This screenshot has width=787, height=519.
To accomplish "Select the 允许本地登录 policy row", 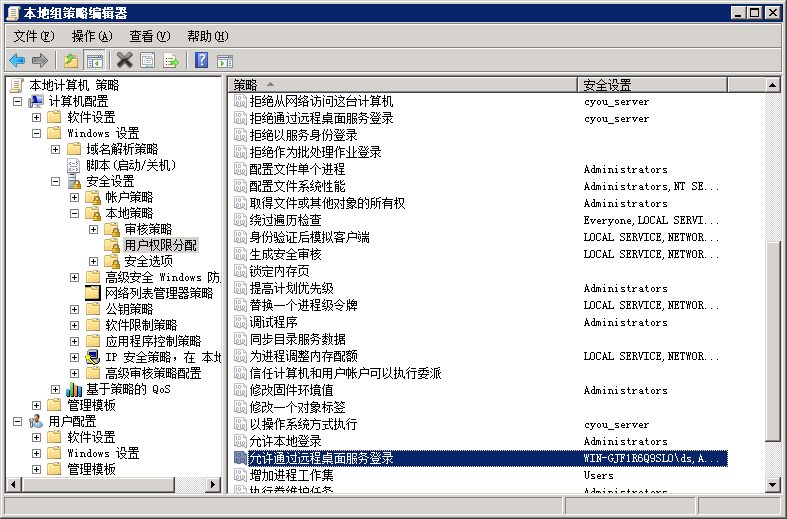I will click(x=285, y=441).
